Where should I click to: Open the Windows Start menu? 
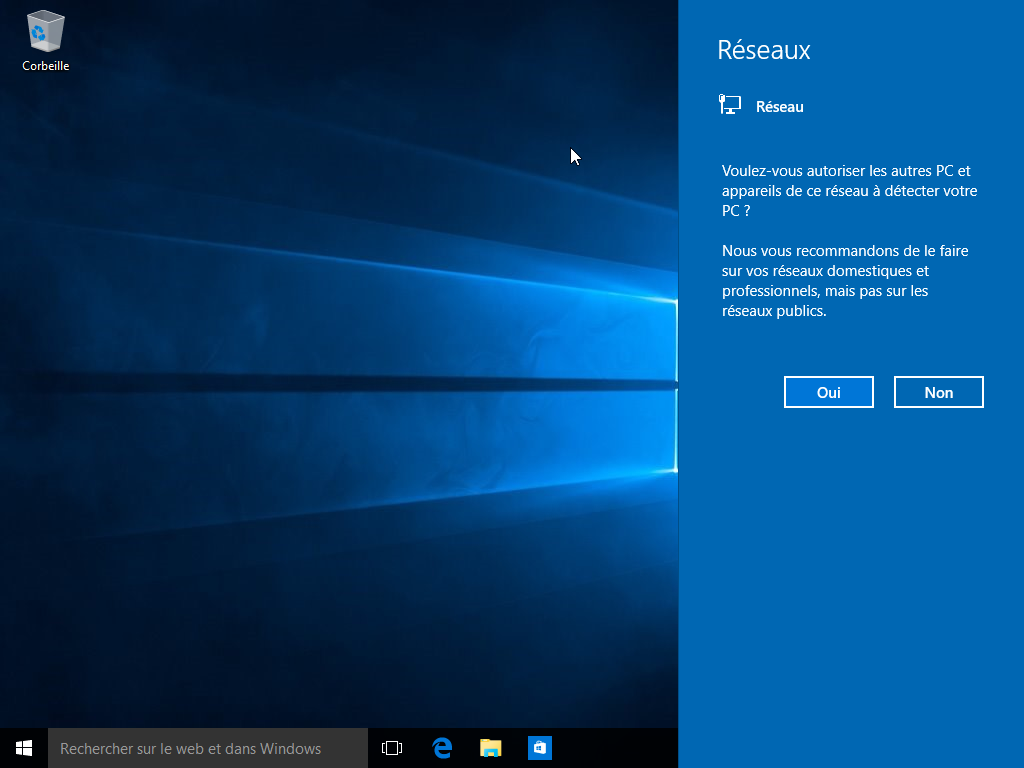coord(24,748)
